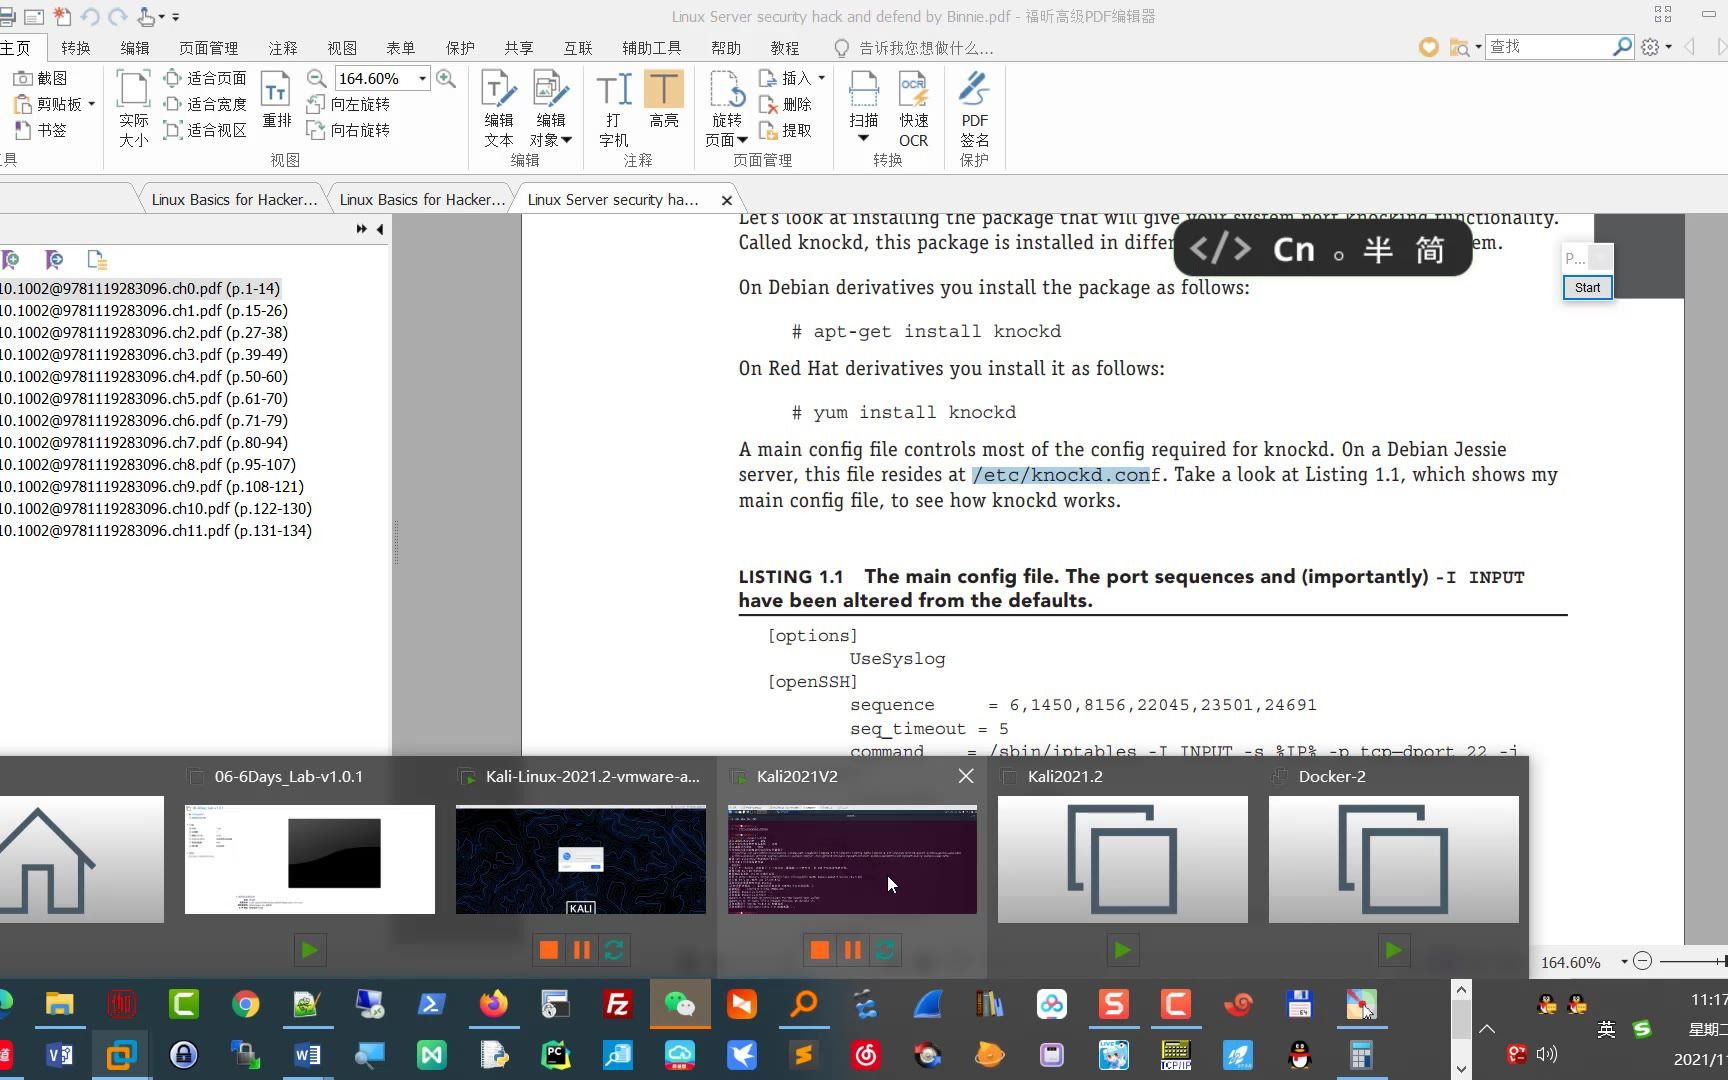1728x1080 pixels.
Task: Open the 注释 Comment ribbon tab
Action: pos(283,48)
